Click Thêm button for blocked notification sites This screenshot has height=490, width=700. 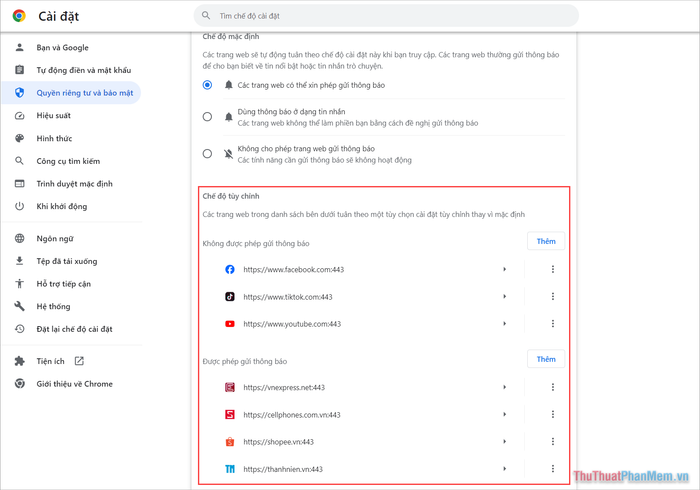pos(546,241)
